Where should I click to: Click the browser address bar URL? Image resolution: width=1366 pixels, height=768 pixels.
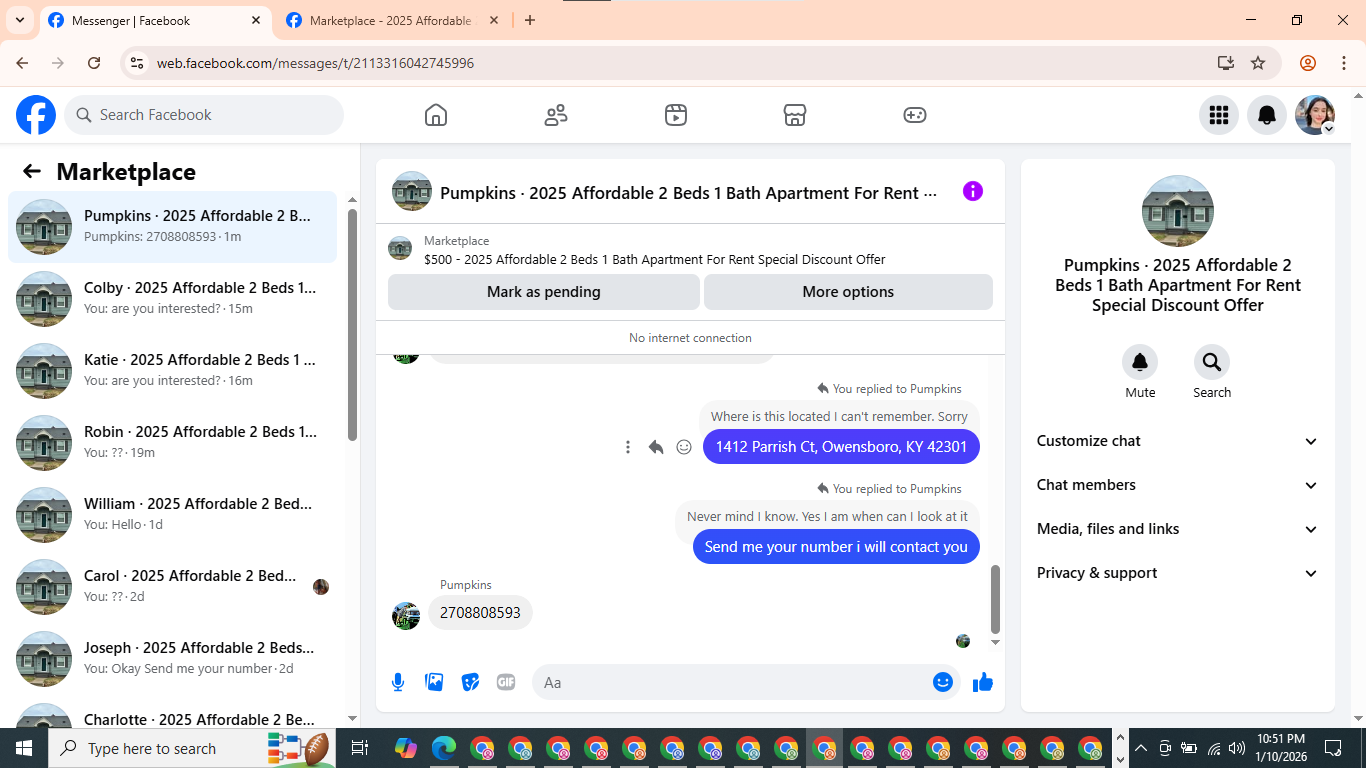click(315, 63)
